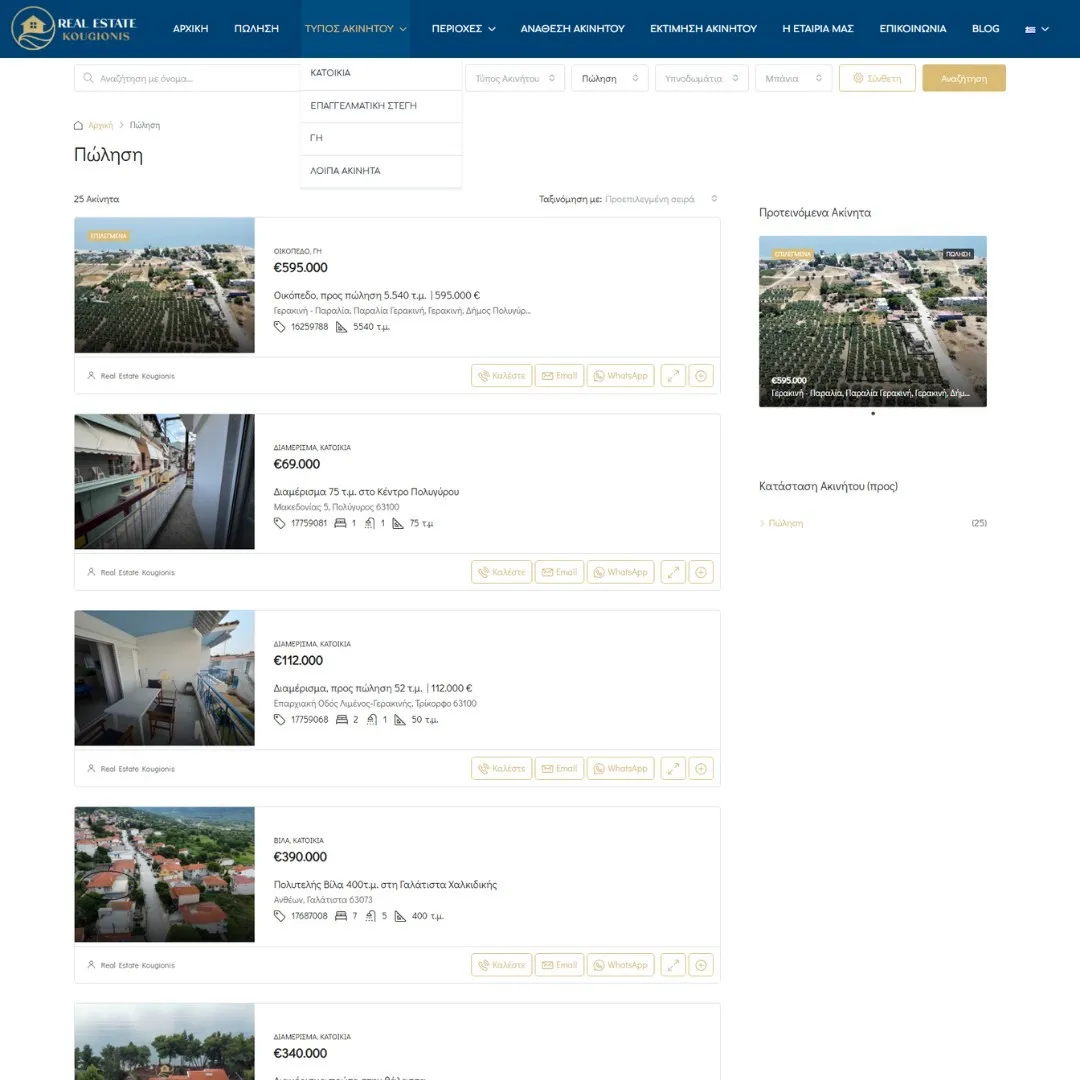Expand fullscreen icon for €390.000 listing
1080x1080 pixels.
click(x=673, y=965)
